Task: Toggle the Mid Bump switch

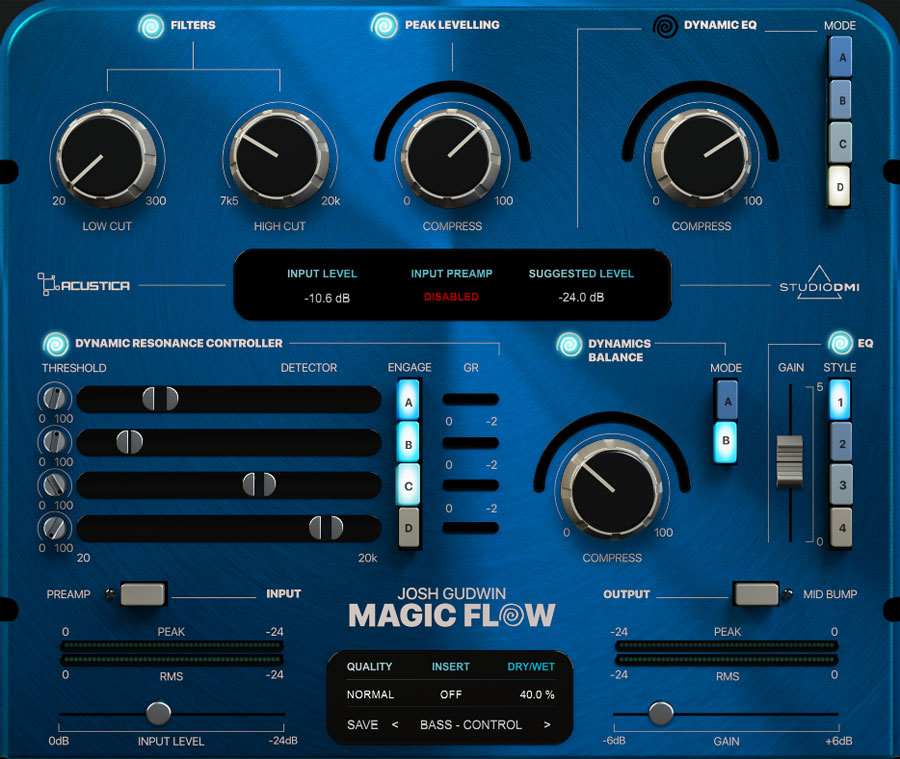Action: tap(756, 594)
